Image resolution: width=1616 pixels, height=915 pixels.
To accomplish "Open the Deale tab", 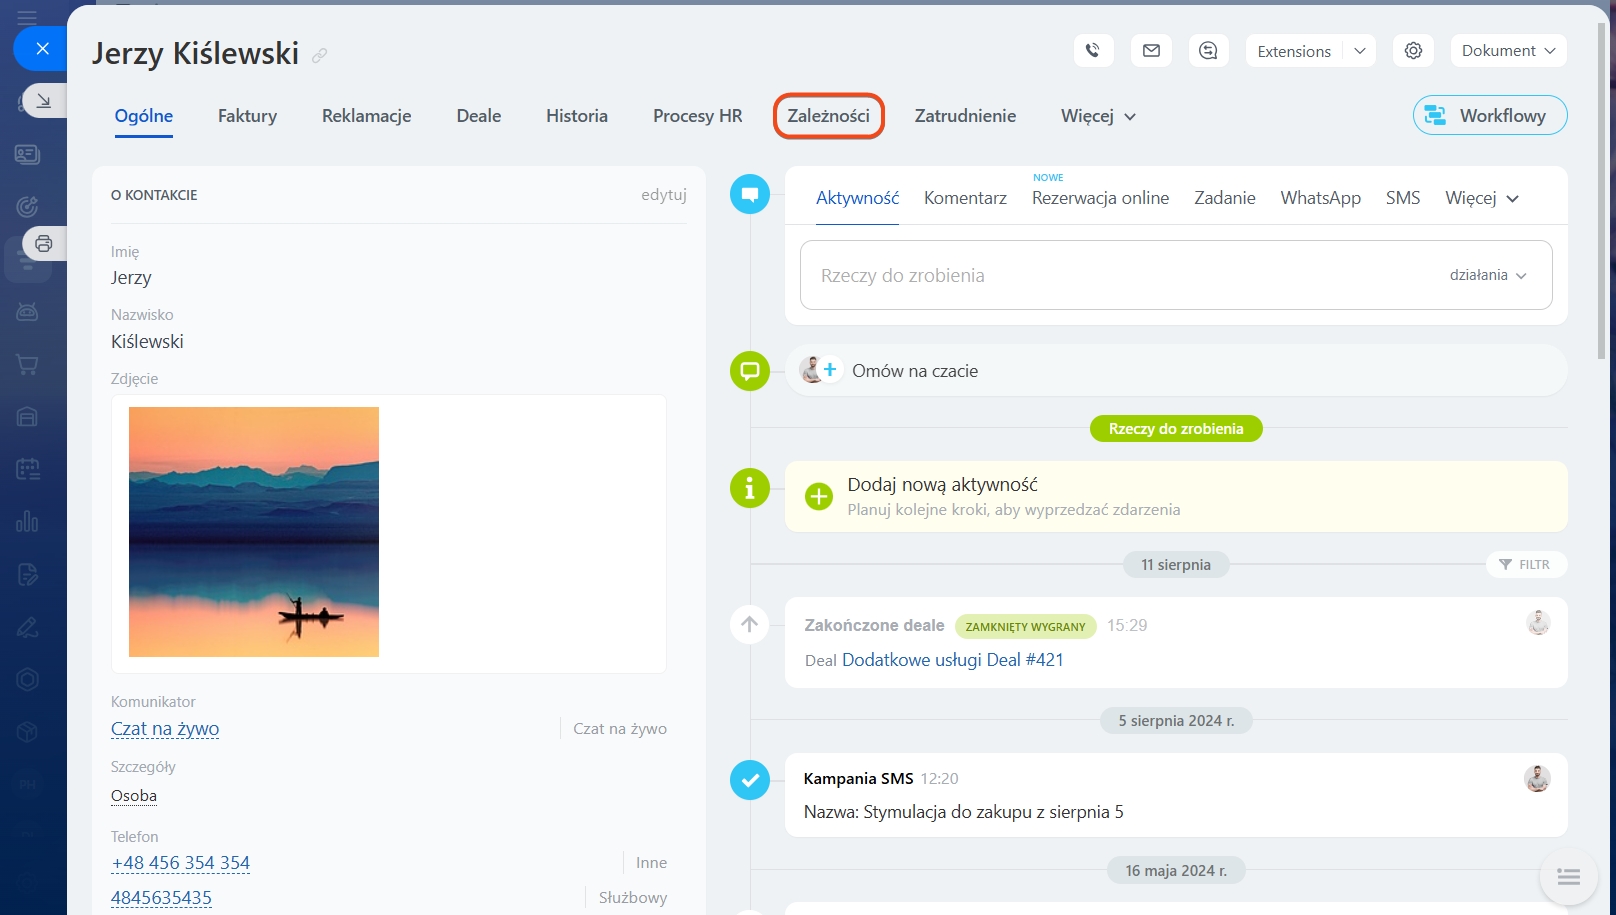I will click(x=479, y=116).
